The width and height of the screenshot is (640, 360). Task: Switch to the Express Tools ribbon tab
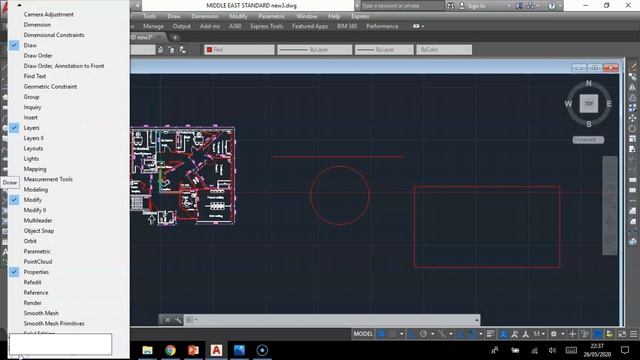pos(267,26)
